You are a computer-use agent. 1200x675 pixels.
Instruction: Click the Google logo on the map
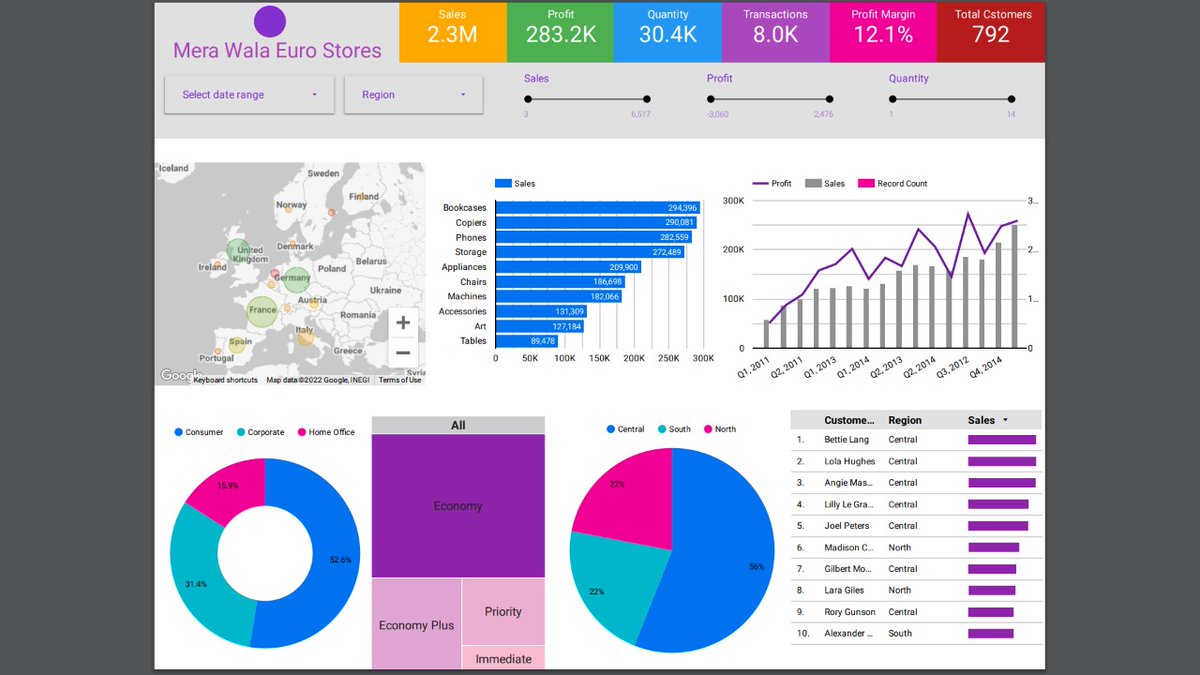(178, 375)
